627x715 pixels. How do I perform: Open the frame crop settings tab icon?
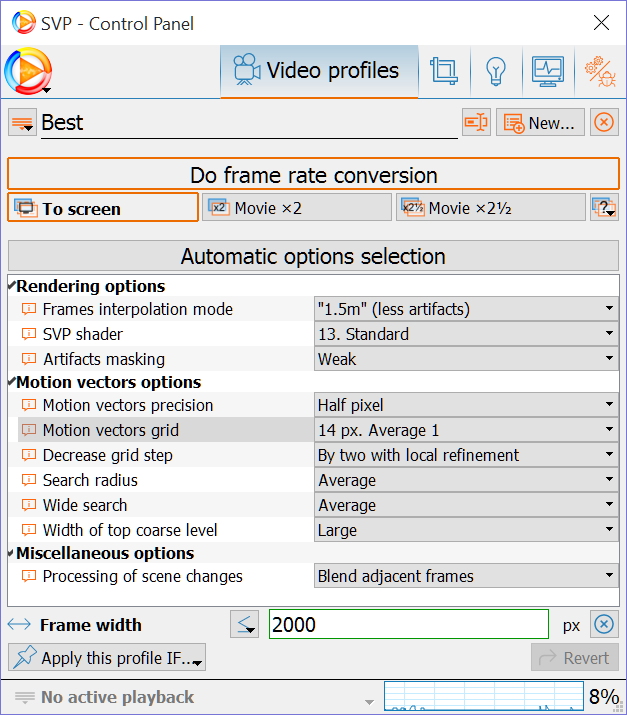click(x=443, y=71)
